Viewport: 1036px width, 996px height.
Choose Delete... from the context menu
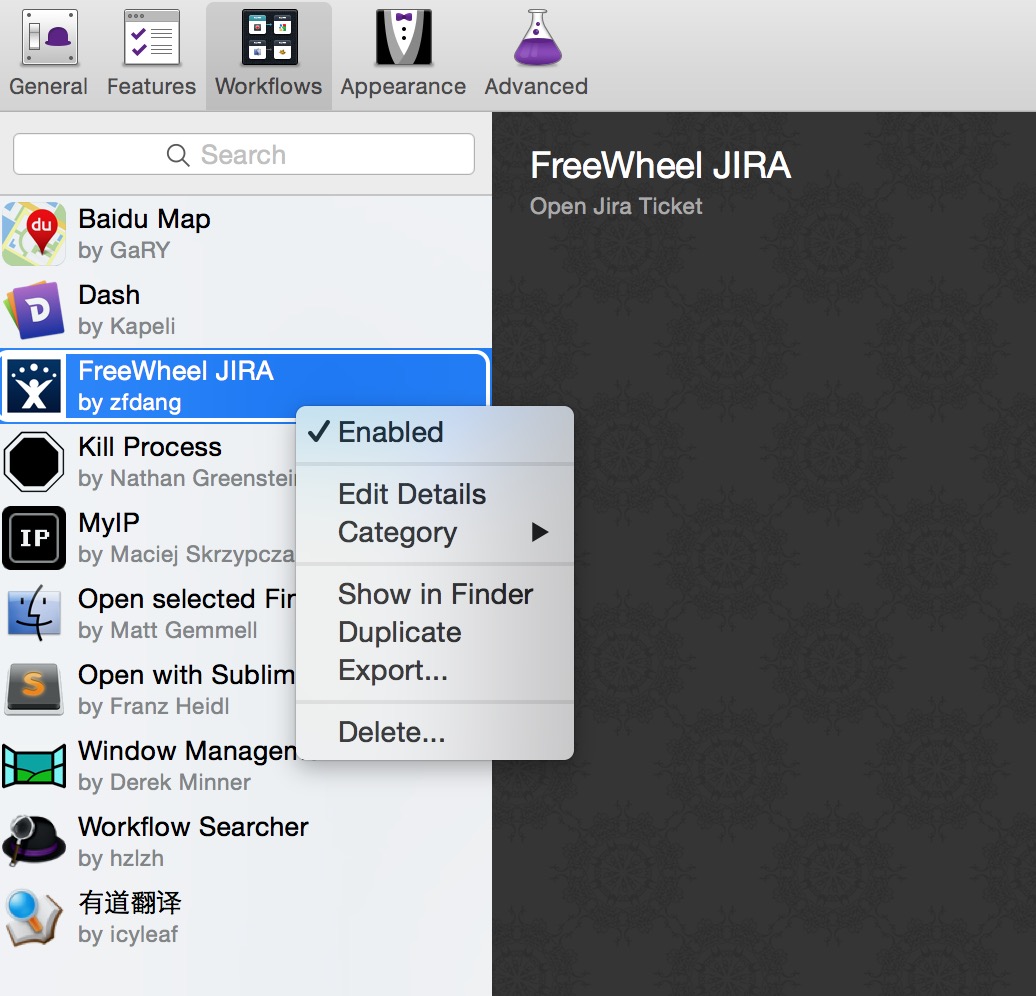pos(435,732)
